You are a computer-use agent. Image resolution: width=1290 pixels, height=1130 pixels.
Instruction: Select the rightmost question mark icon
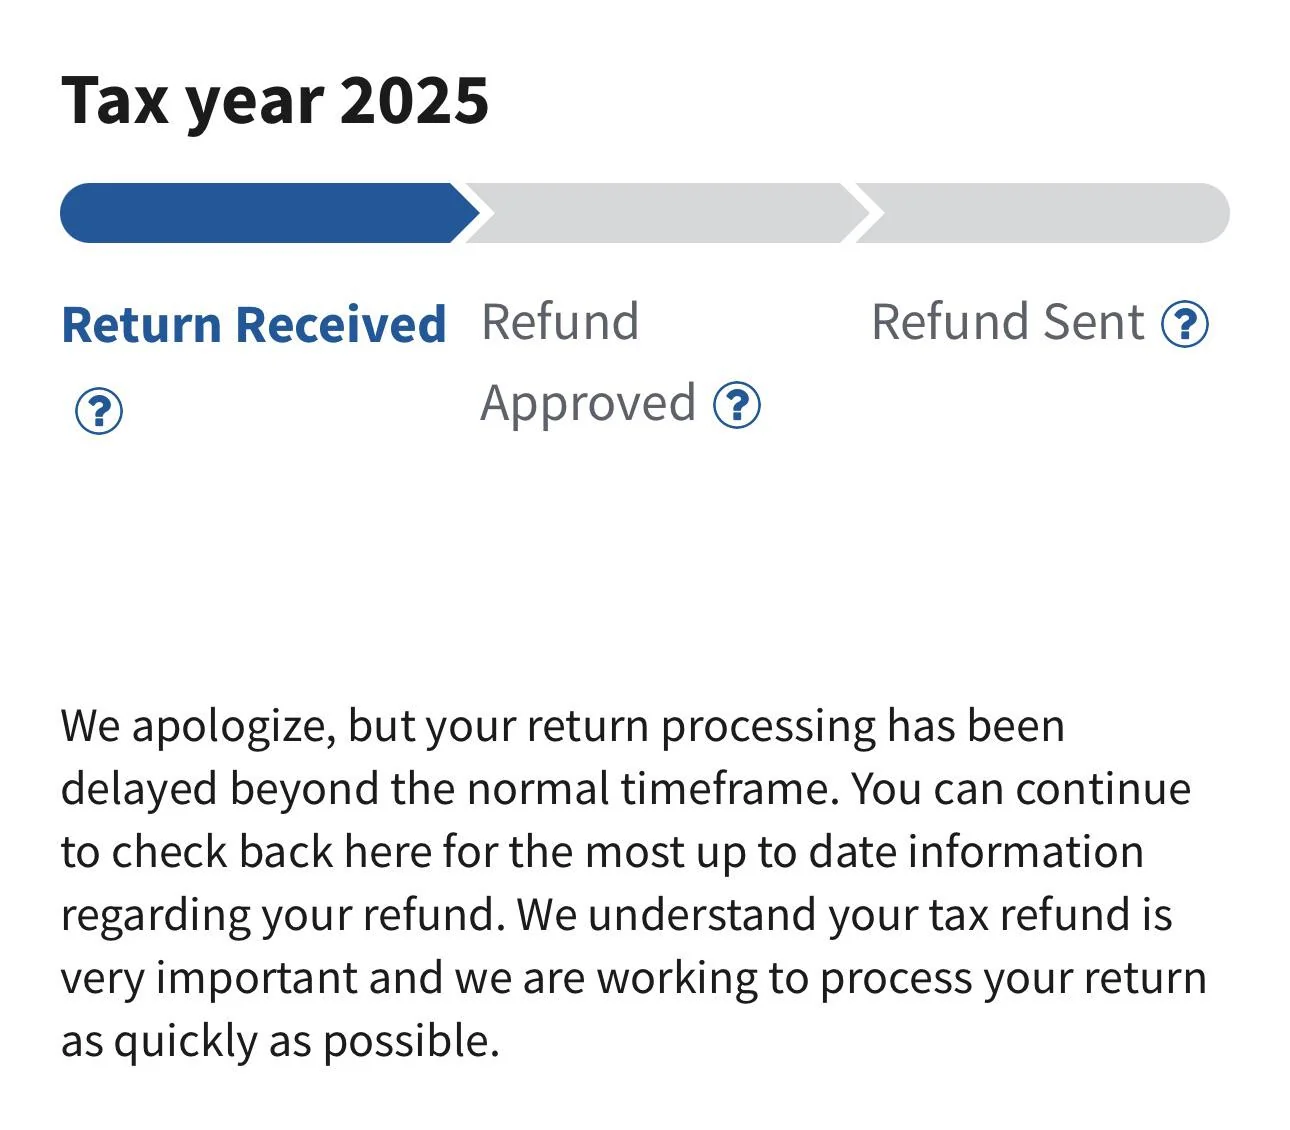pos(1185,326)
